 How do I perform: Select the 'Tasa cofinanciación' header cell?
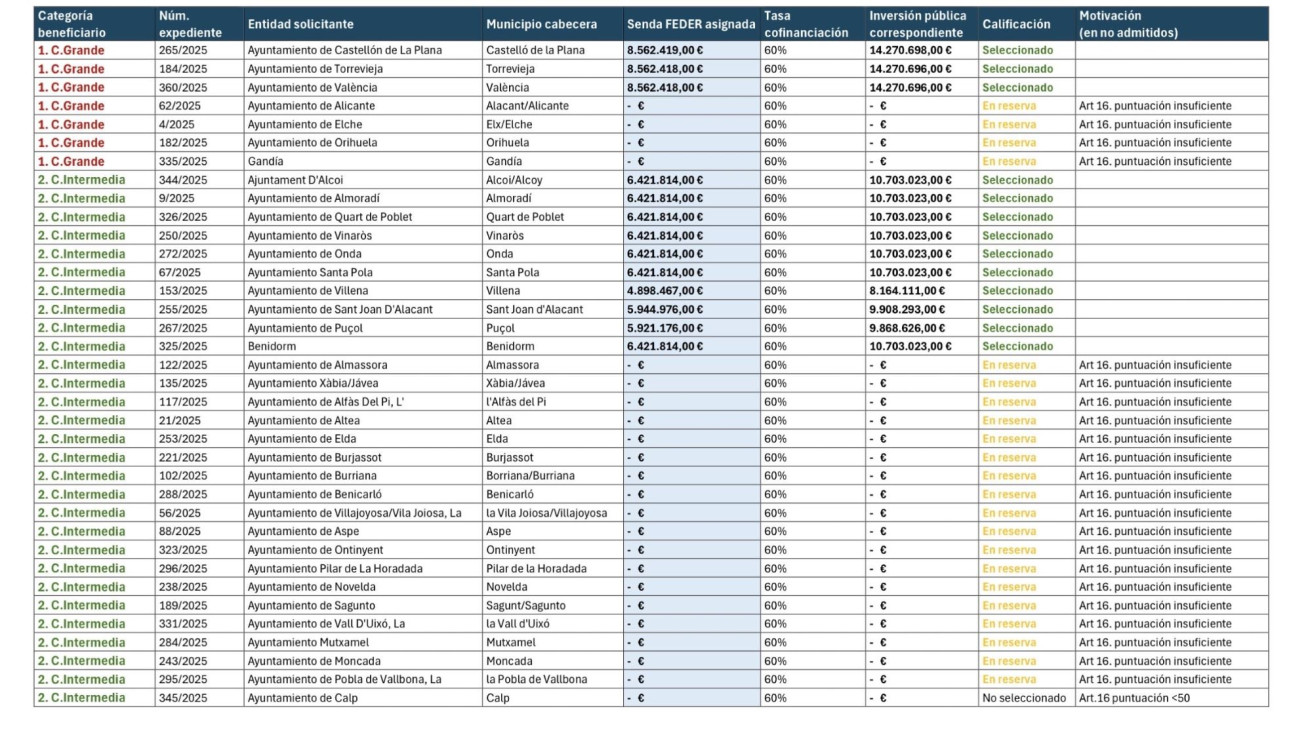coord(806,24)
